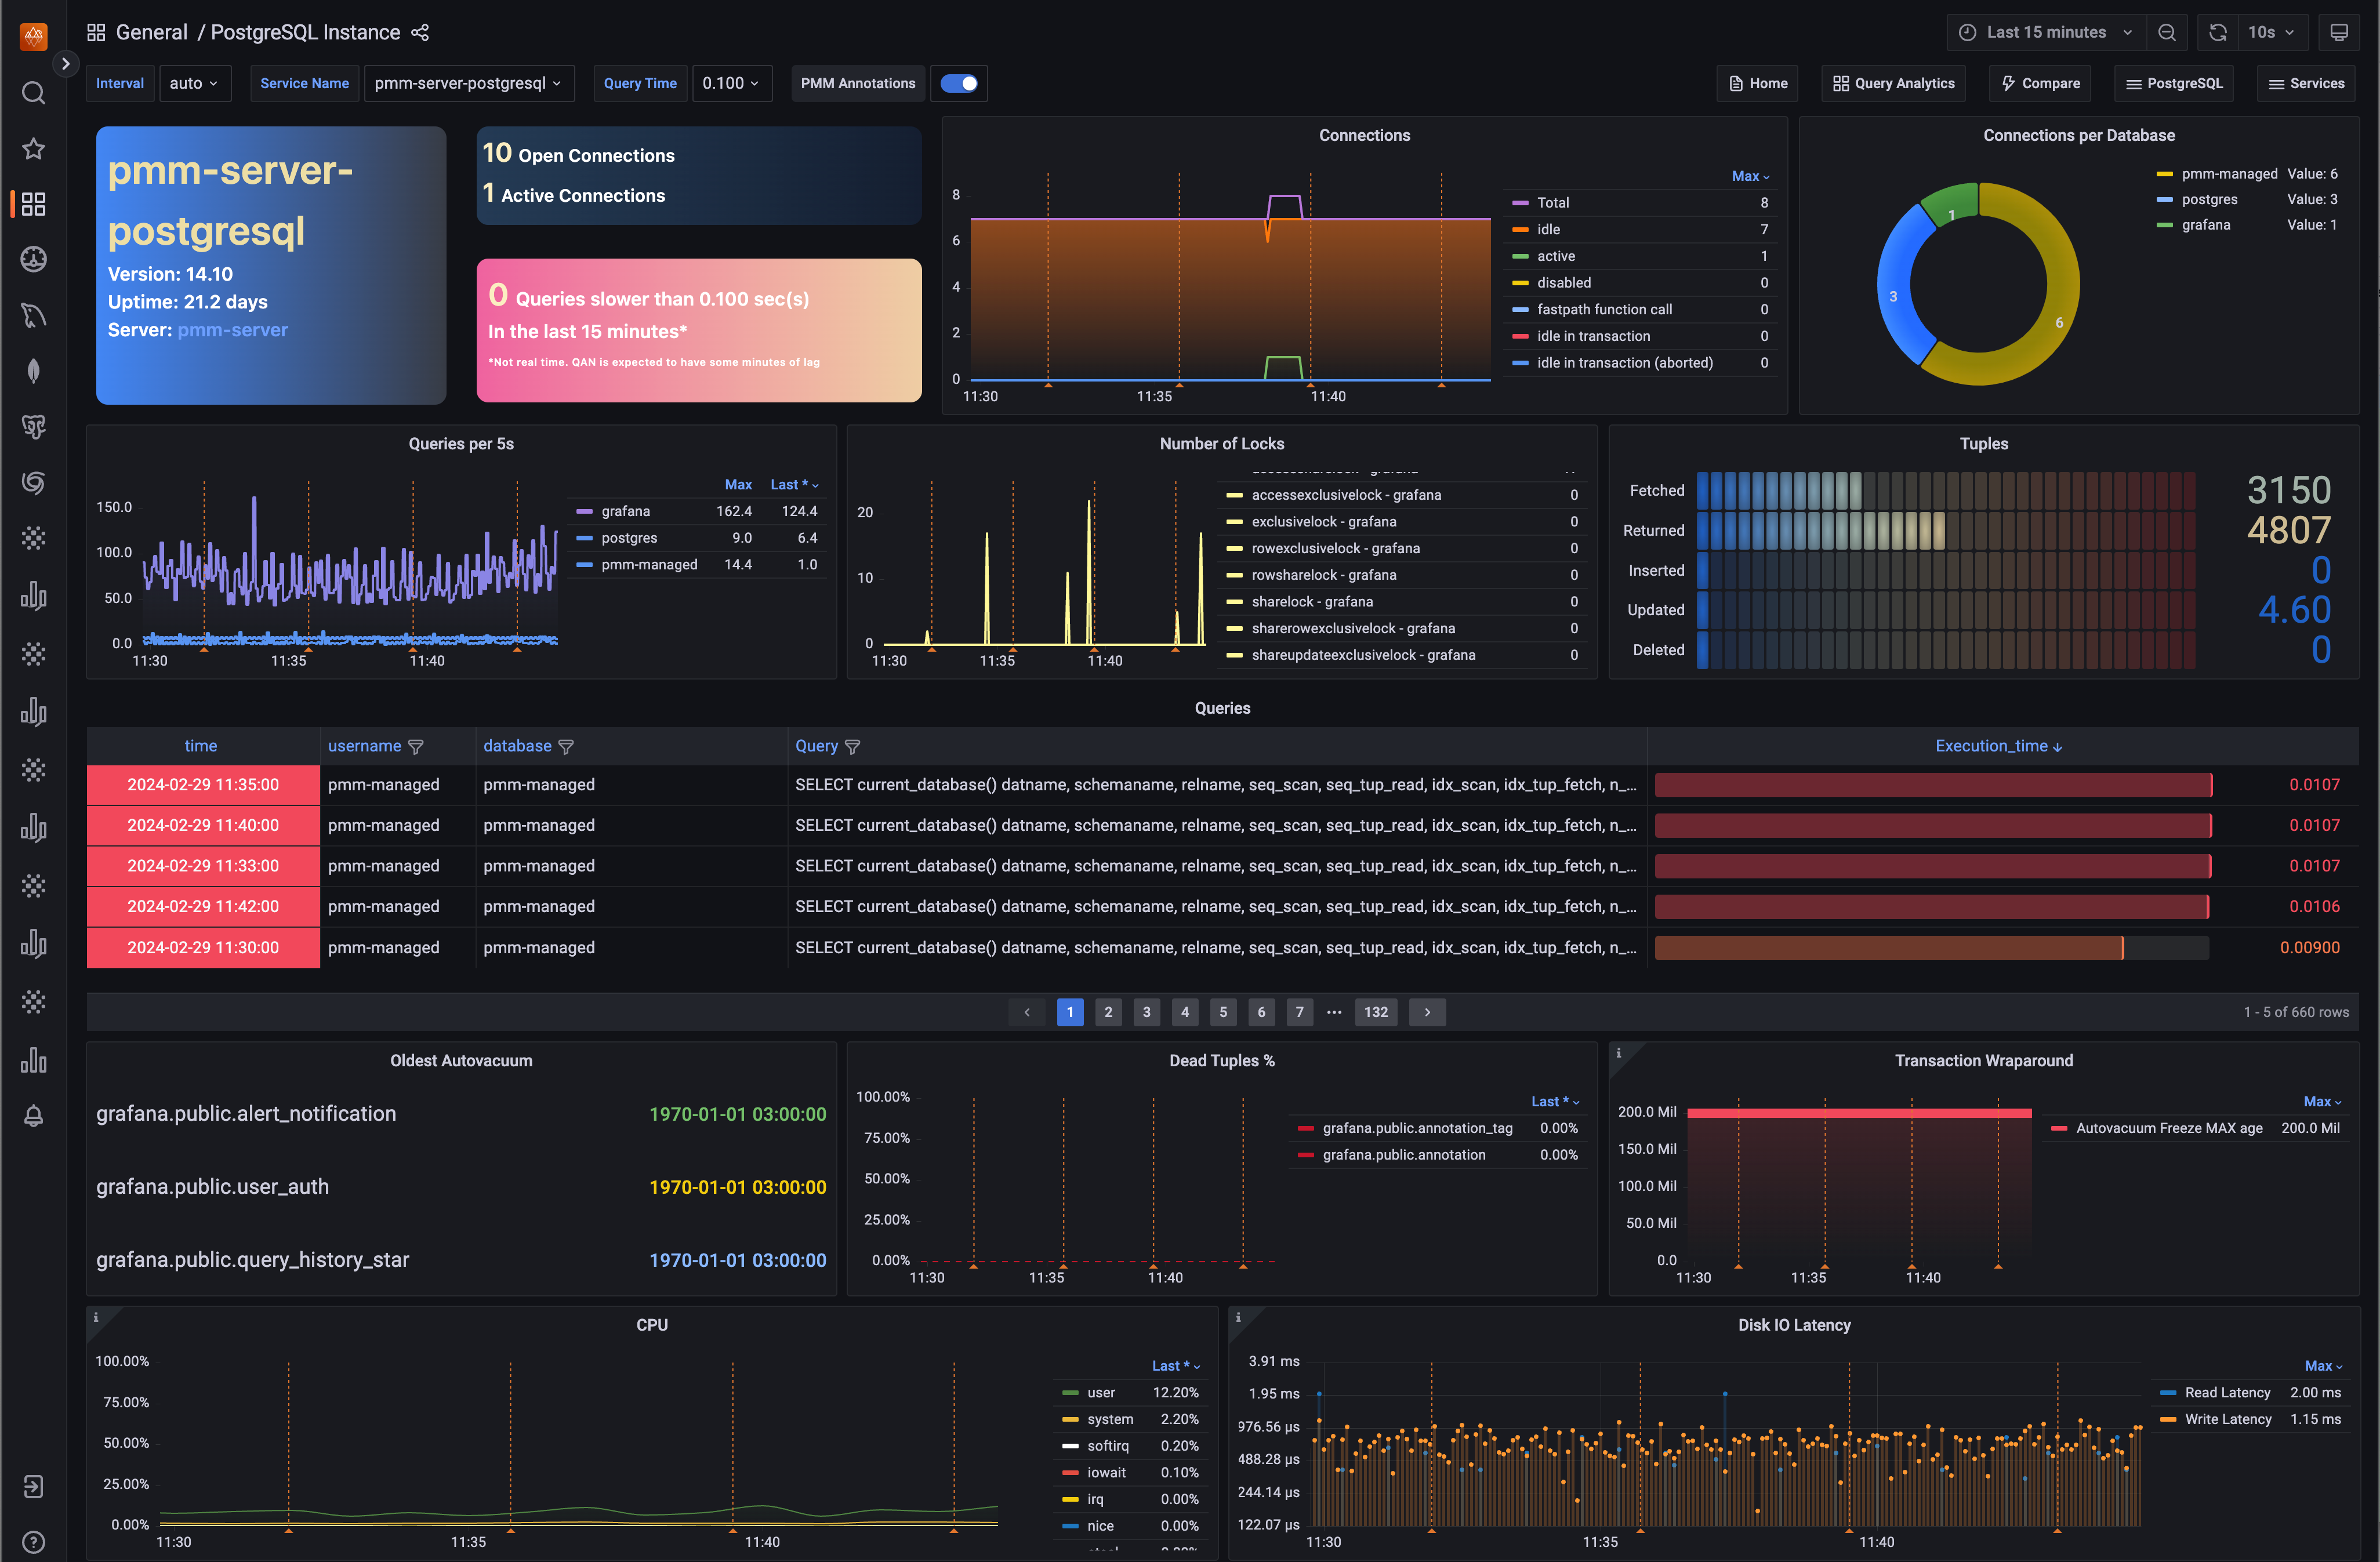Toggle the Total series in Connections legend
The width and height of the screenshot is (2380, 1562).
coord(1552,203)
